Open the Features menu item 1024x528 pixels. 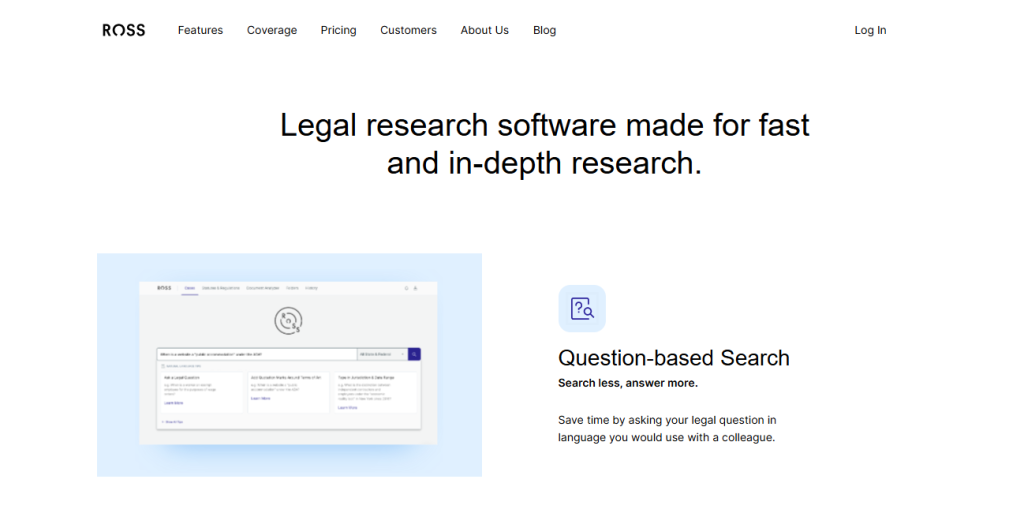200,30
